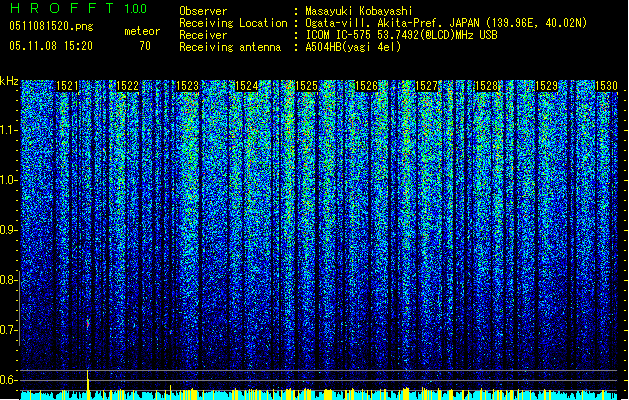Click the 0.9 kHz axis label
629x400 pixels.
[x=8, y=230]
